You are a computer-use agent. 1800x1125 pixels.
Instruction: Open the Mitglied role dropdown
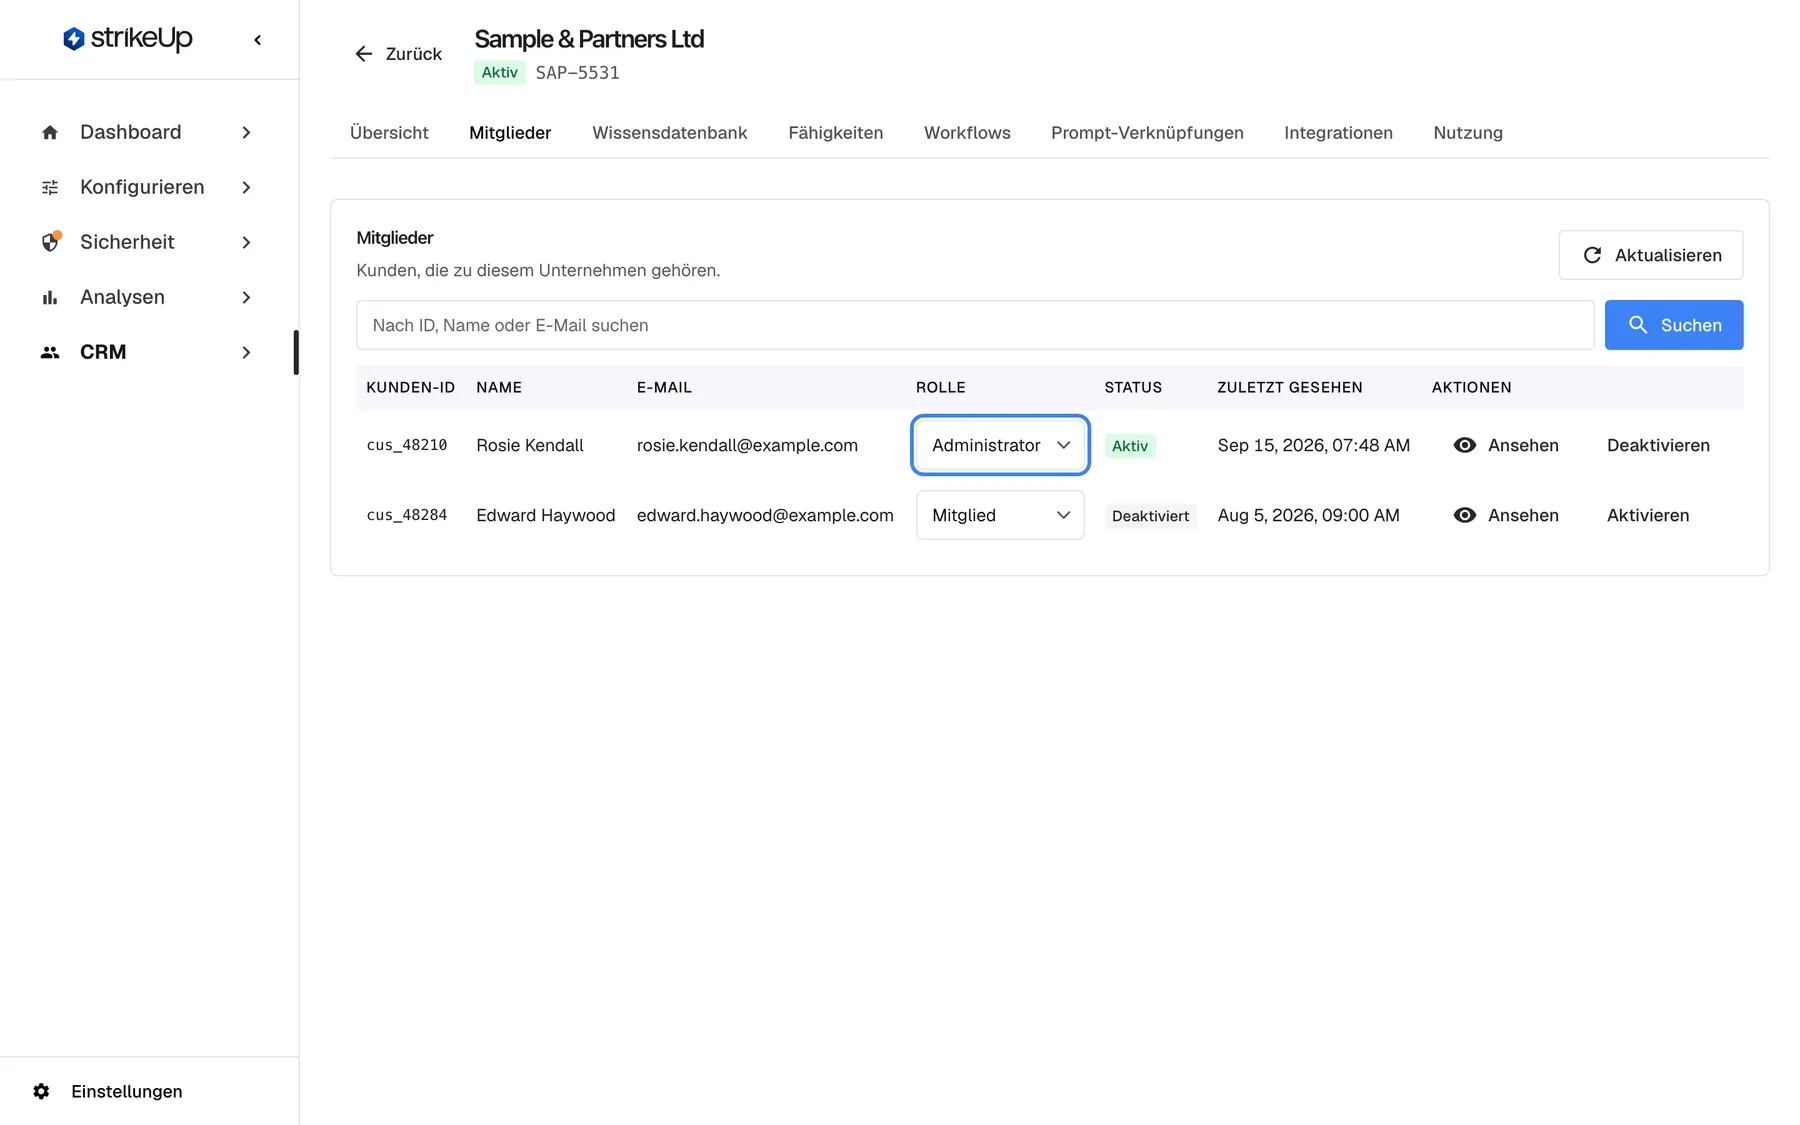pos(1000,515)
